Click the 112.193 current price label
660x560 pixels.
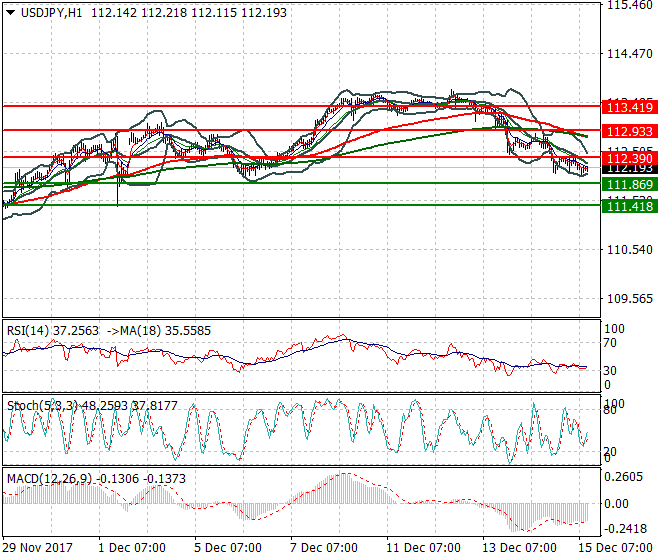(x=630, y=169)
